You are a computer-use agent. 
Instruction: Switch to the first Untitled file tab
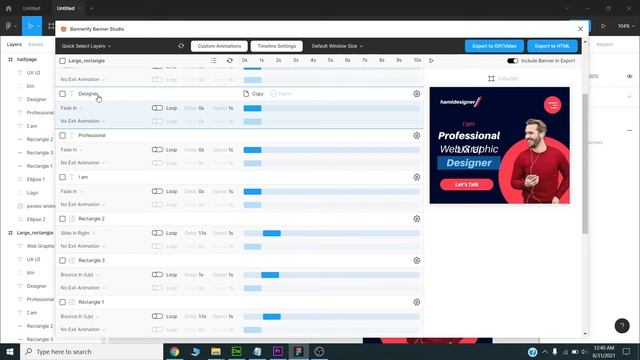(31, 8)
